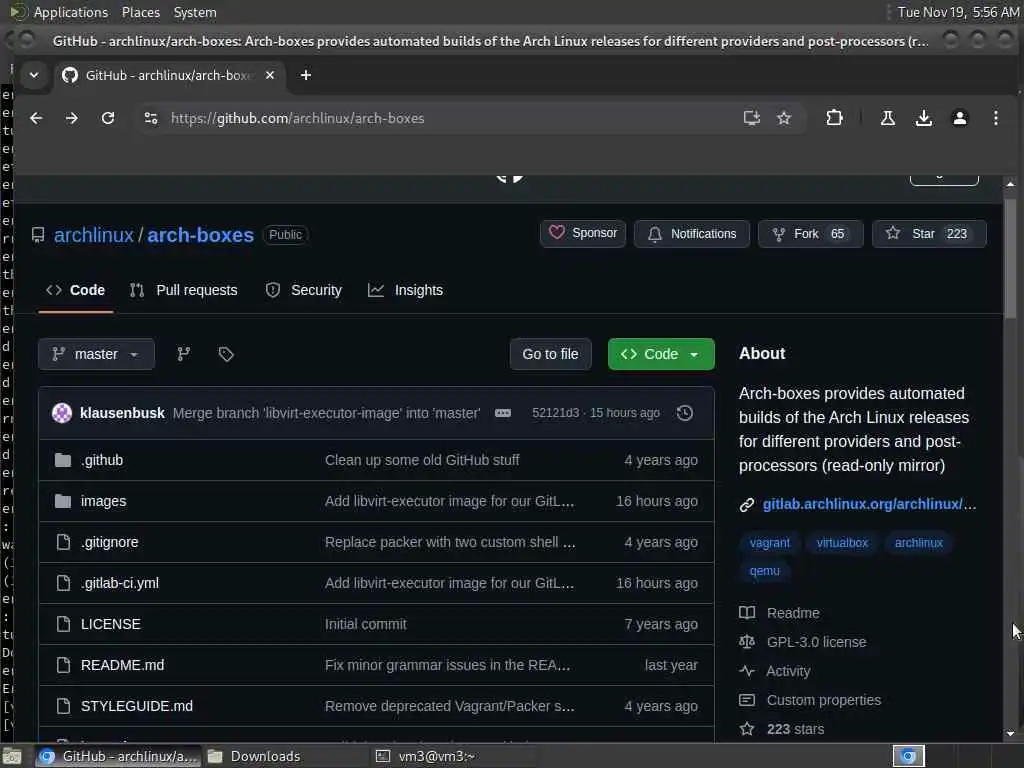Switch to the Security tab
Viewport: 1024px width, 768px height.
(x=304, y=290)
